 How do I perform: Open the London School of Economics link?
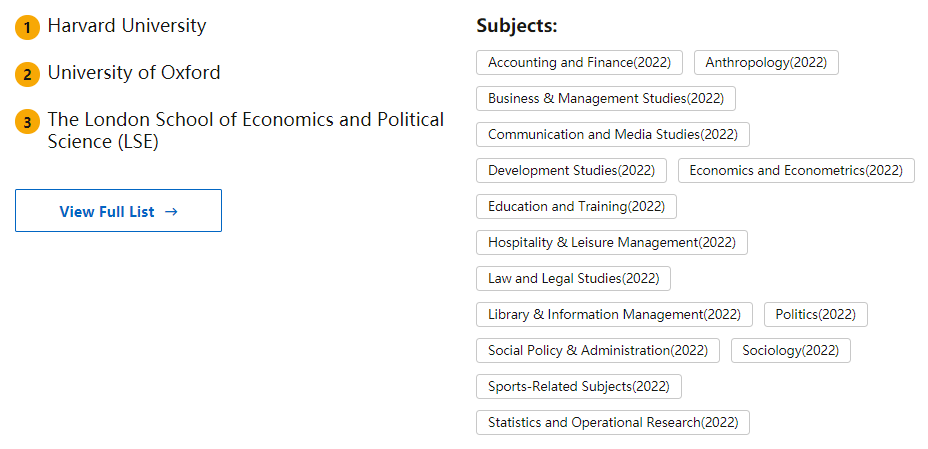pos(245,130)
